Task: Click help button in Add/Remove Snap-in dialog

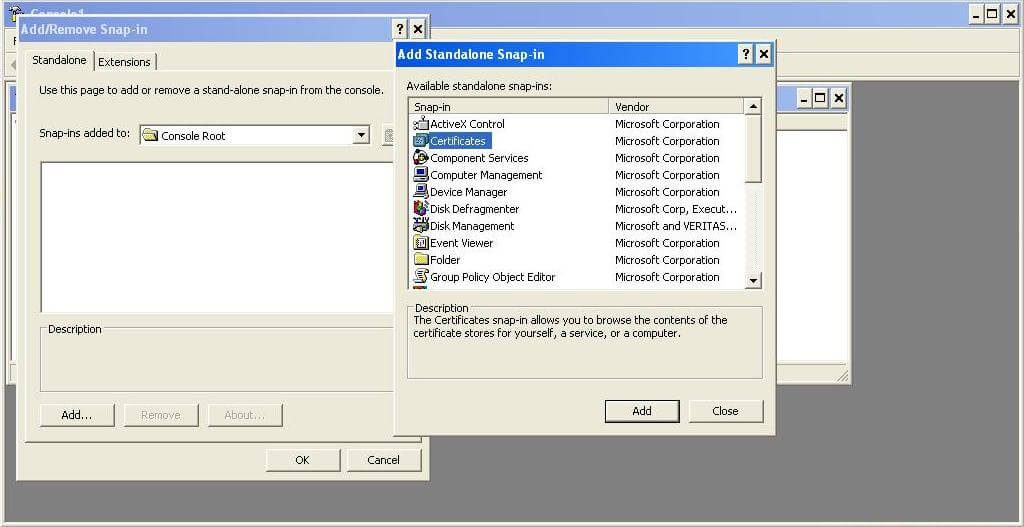Action: coord(400,29)
